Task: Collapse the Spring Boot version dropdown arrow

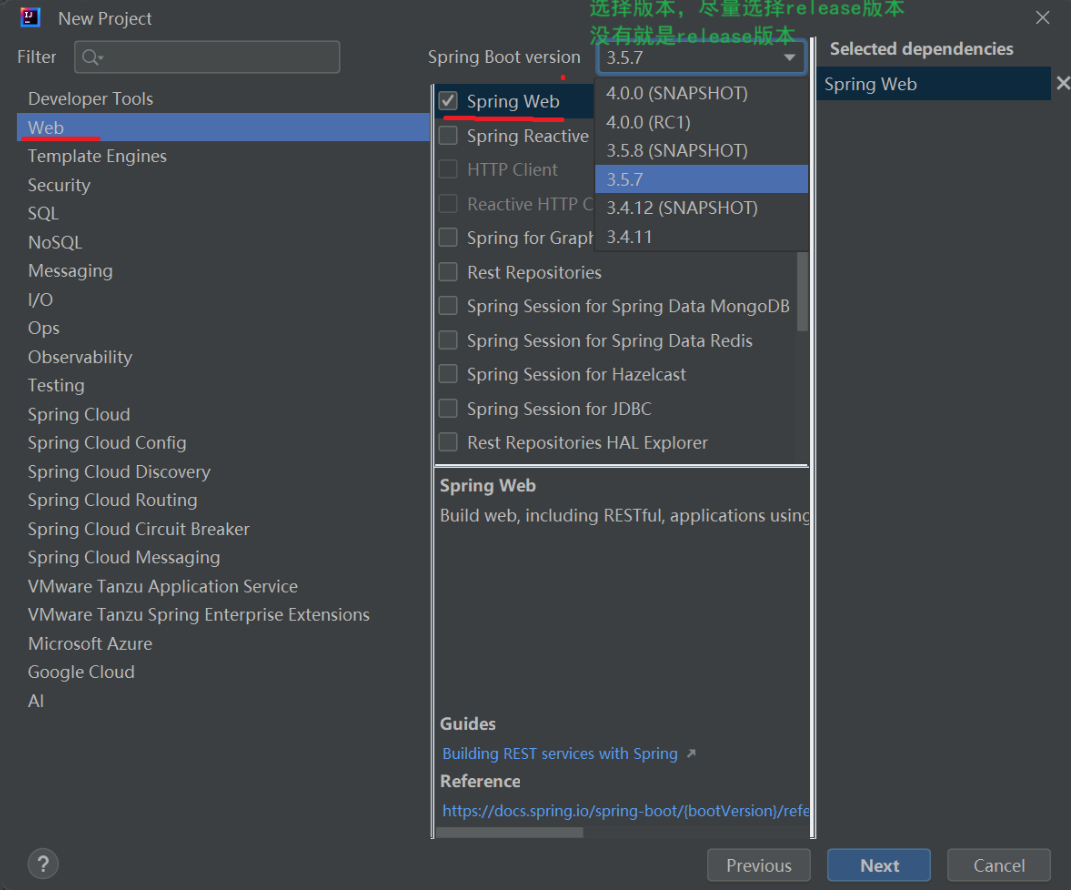Action: pyautogui.click(x=790, y=57)
